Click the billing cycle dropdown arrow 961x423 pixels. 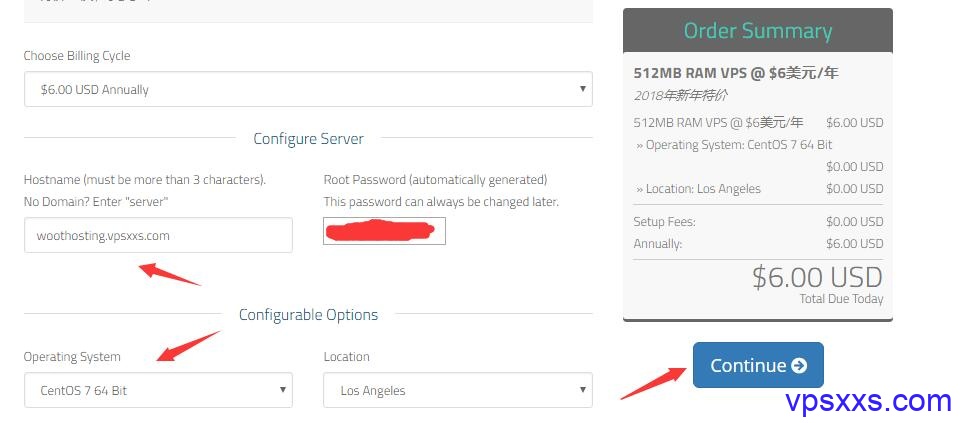[583, 89]
